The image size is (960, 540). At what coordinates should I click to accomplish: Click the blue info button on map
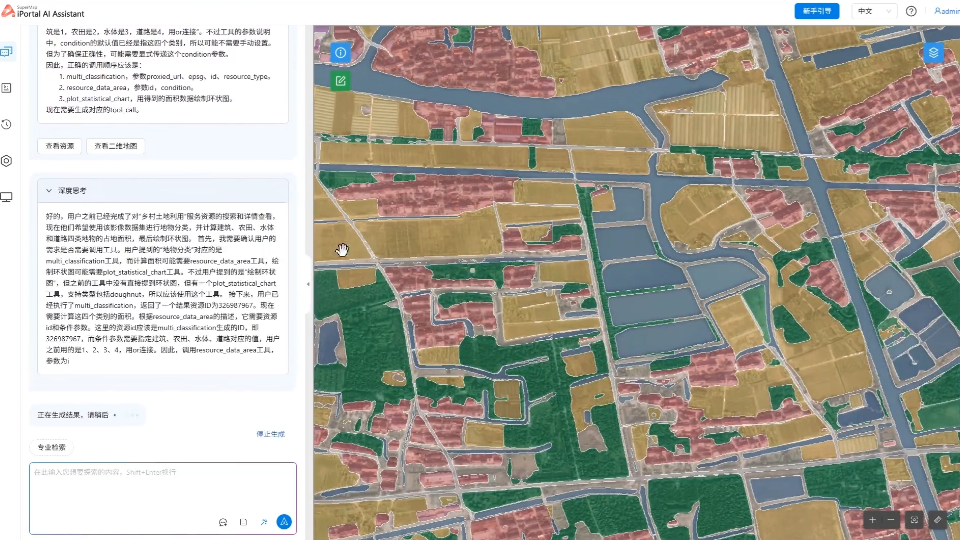coord(340,53)
